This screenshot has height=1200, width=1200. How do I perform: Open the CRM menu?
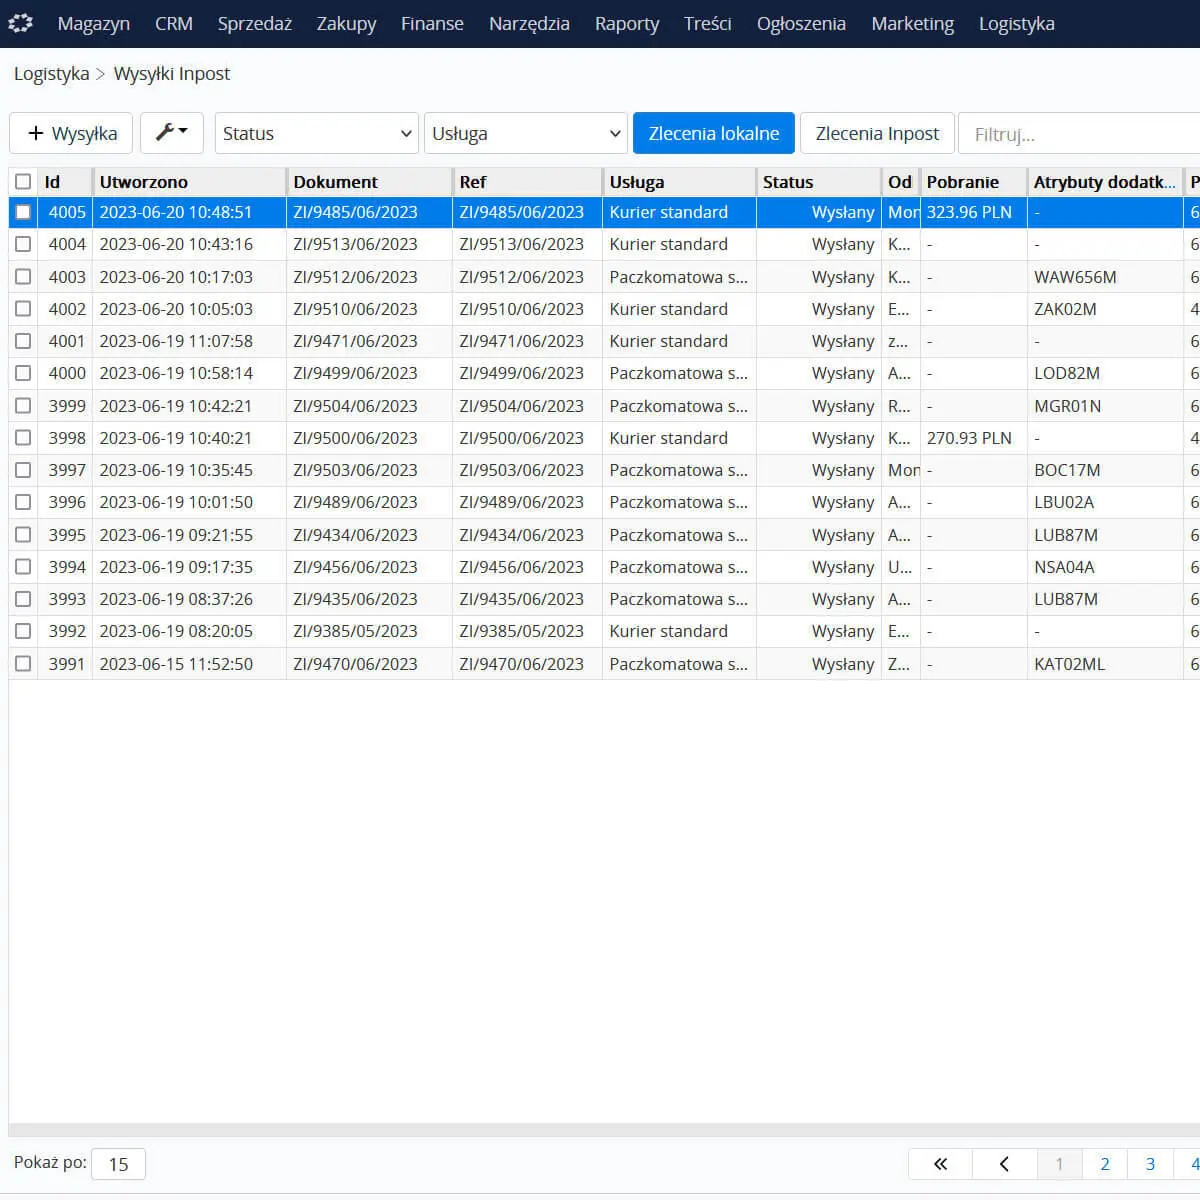click(x=174, y=23)
